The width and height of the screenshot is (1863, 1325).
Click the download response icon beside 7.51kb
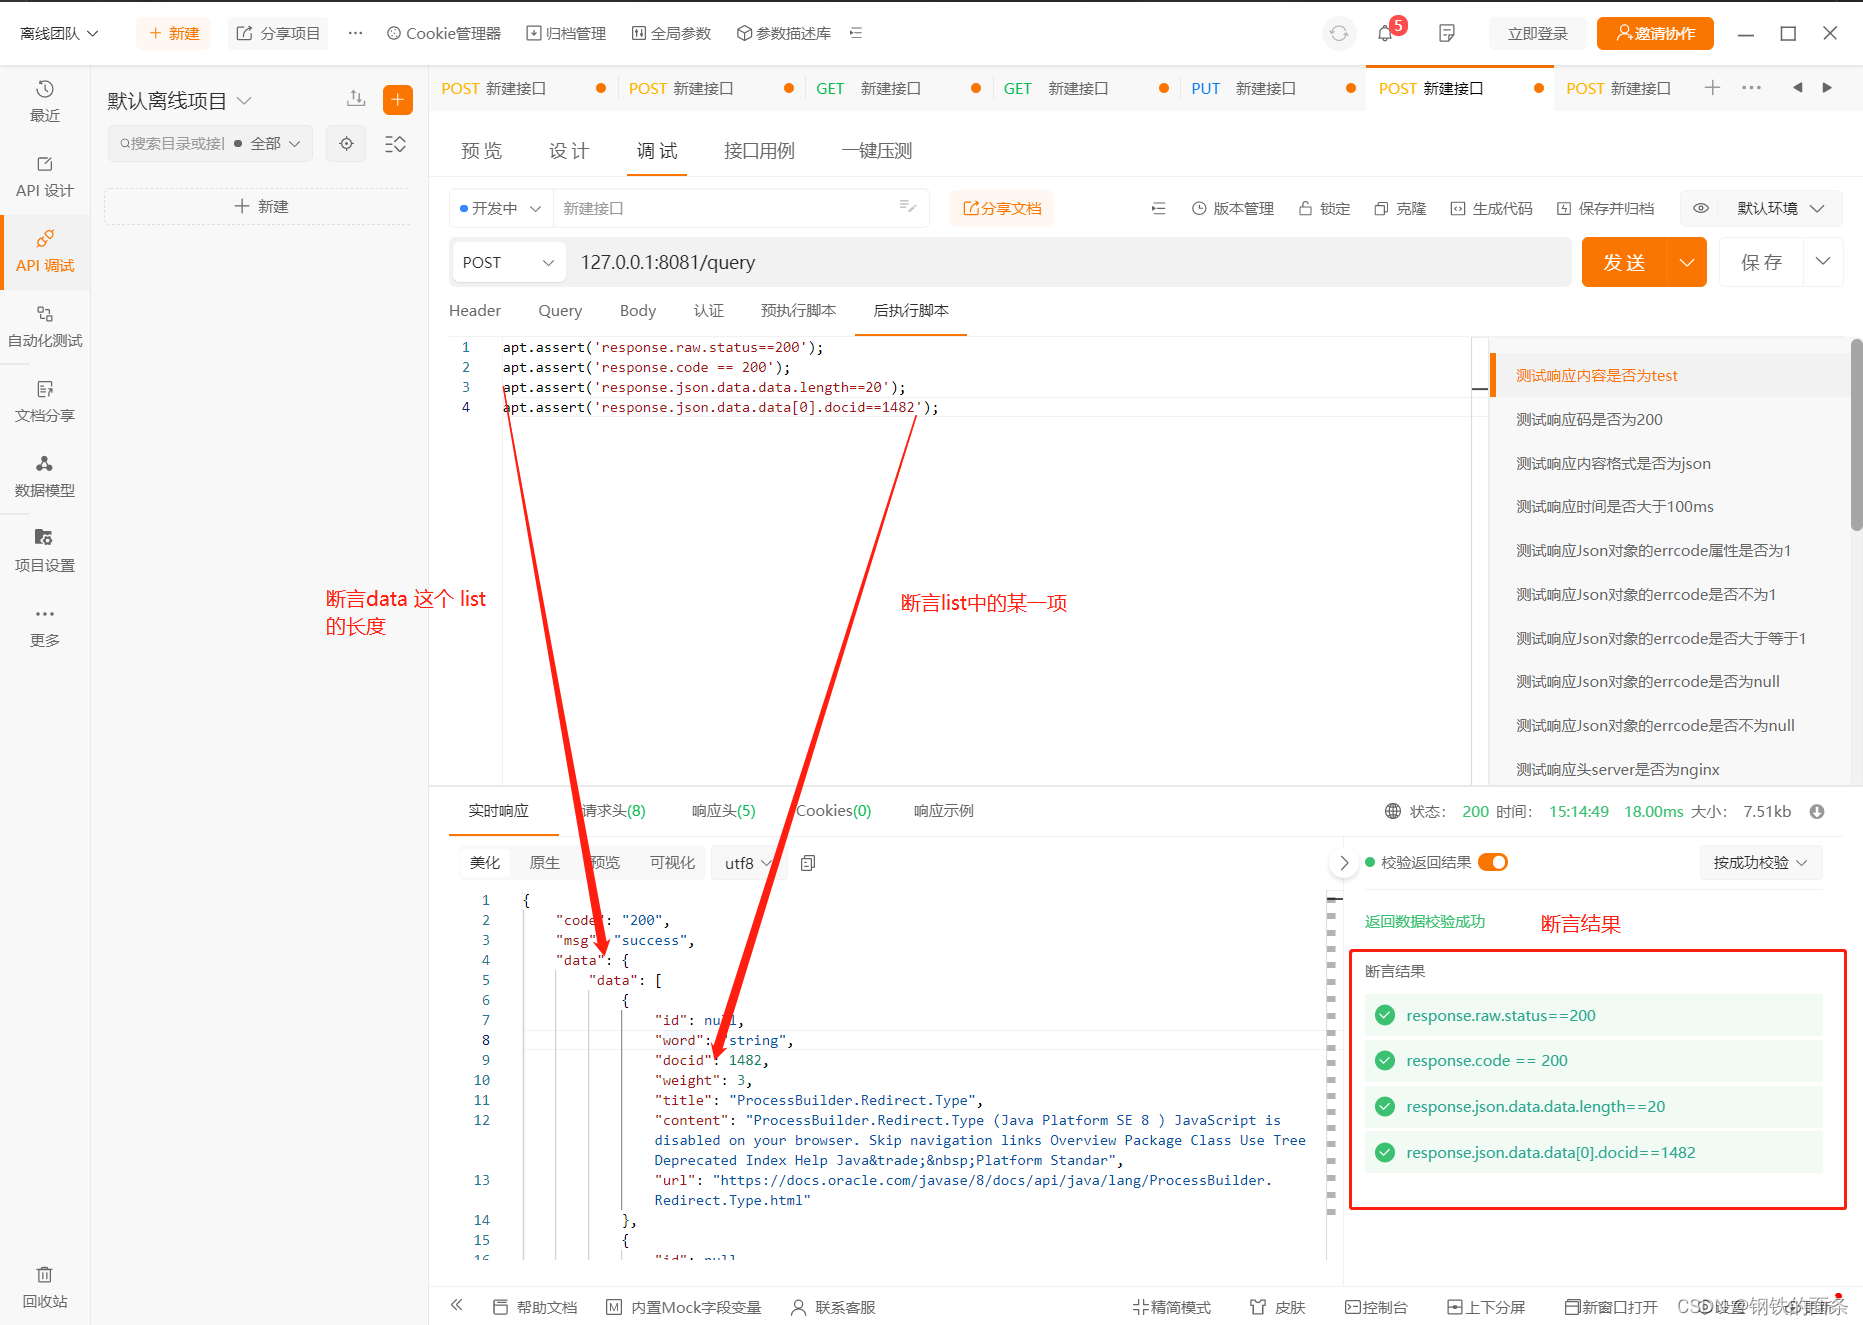coord(1817,811)
